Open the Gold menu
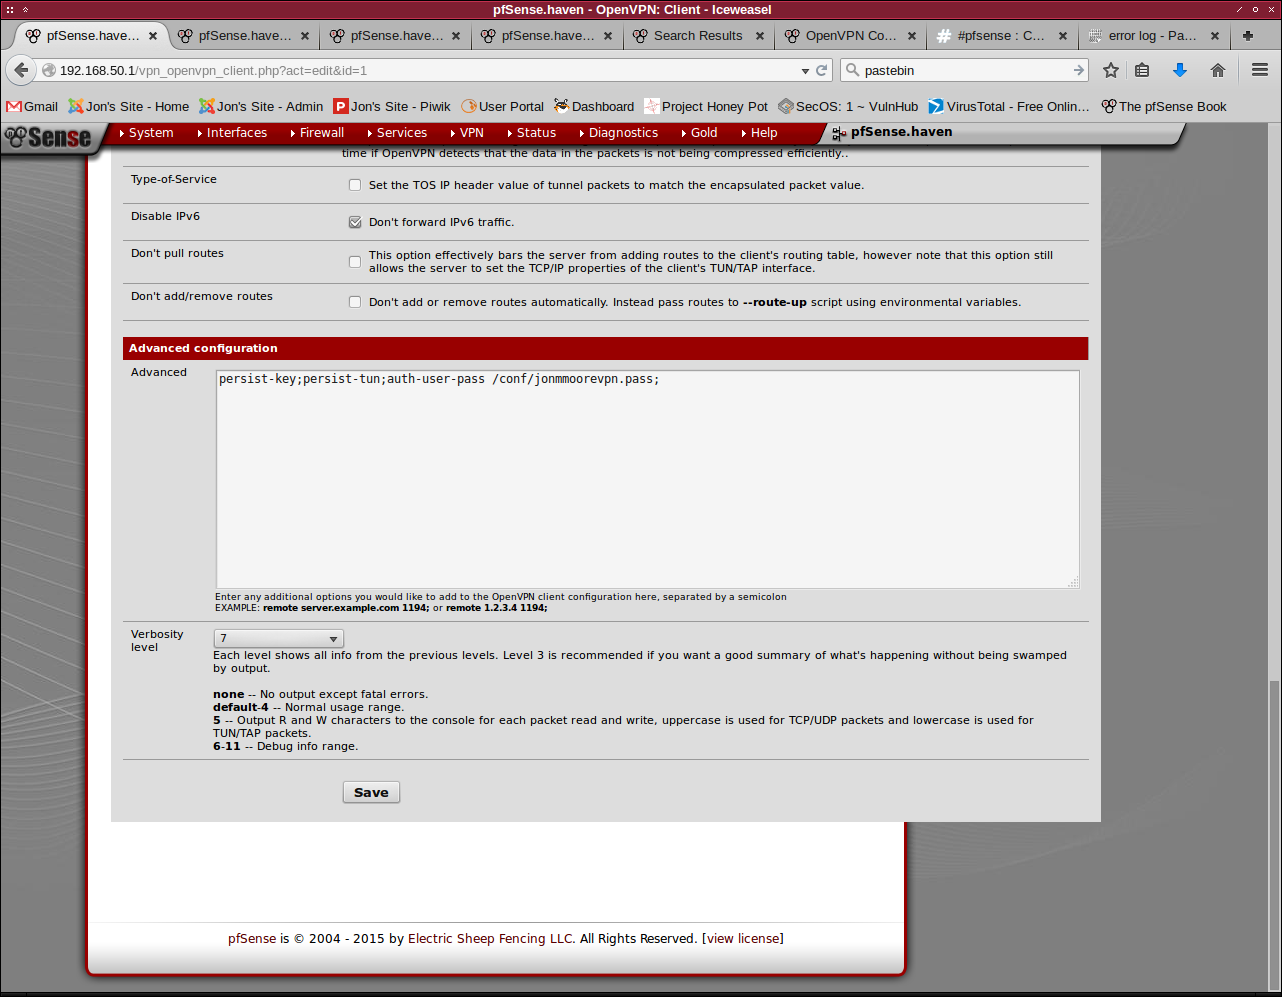 pyautogui.click(x=699, y=133)
